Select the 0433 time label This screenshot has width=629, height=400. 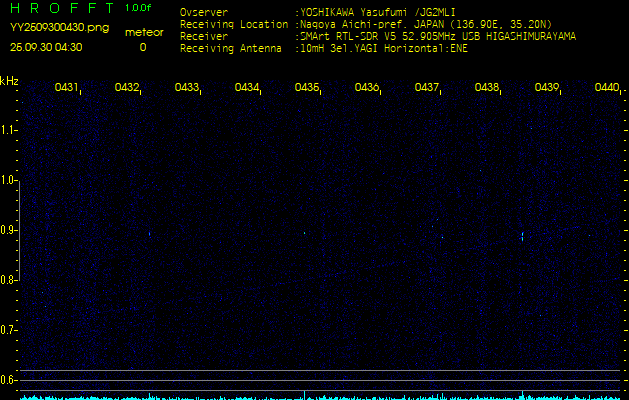point(187,87)
